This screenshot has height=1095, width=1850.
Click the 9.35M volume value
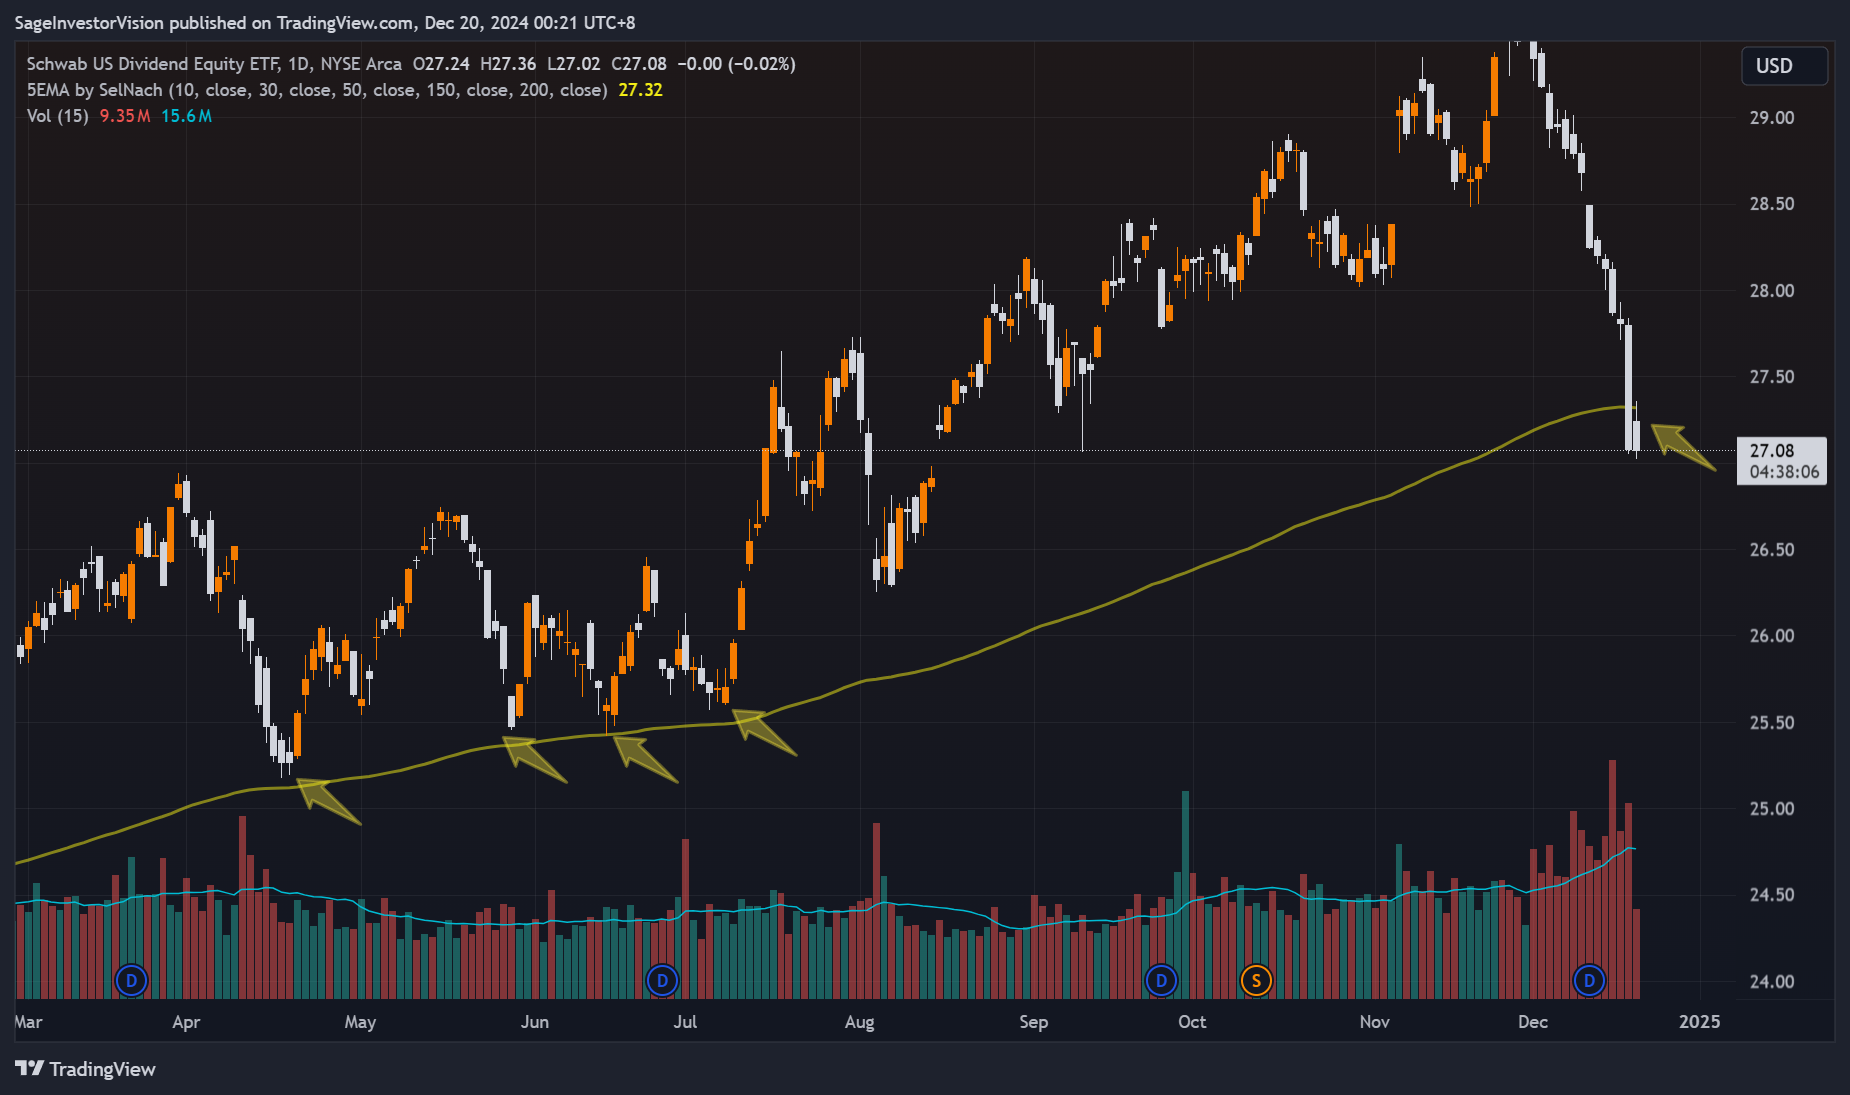click(125, 116)
